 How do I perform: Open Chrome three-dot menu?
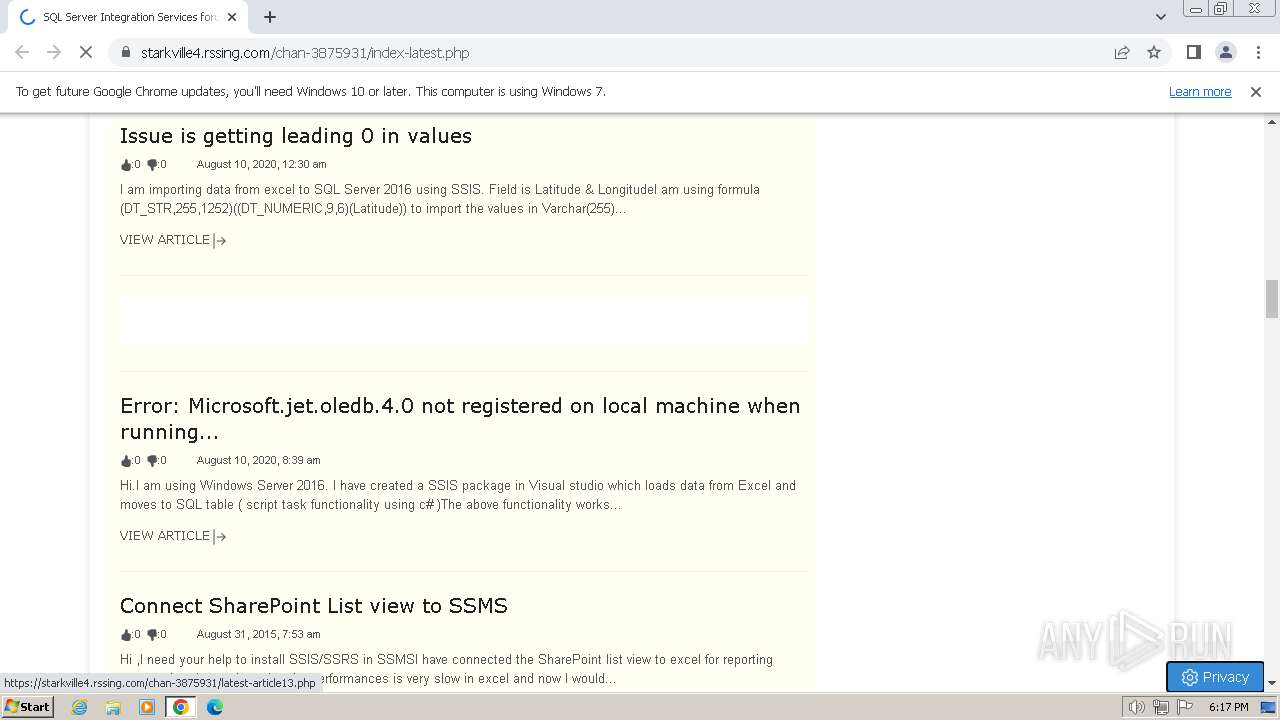(1258, 52)
